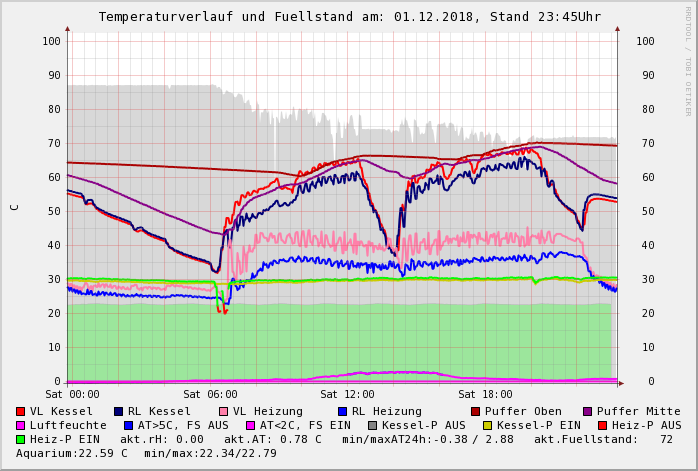Image resolution: width=698 pixels, height=471 pixels.
Task: Click the 'Sat 18:00' time axis label
Action: click(484, 395)
